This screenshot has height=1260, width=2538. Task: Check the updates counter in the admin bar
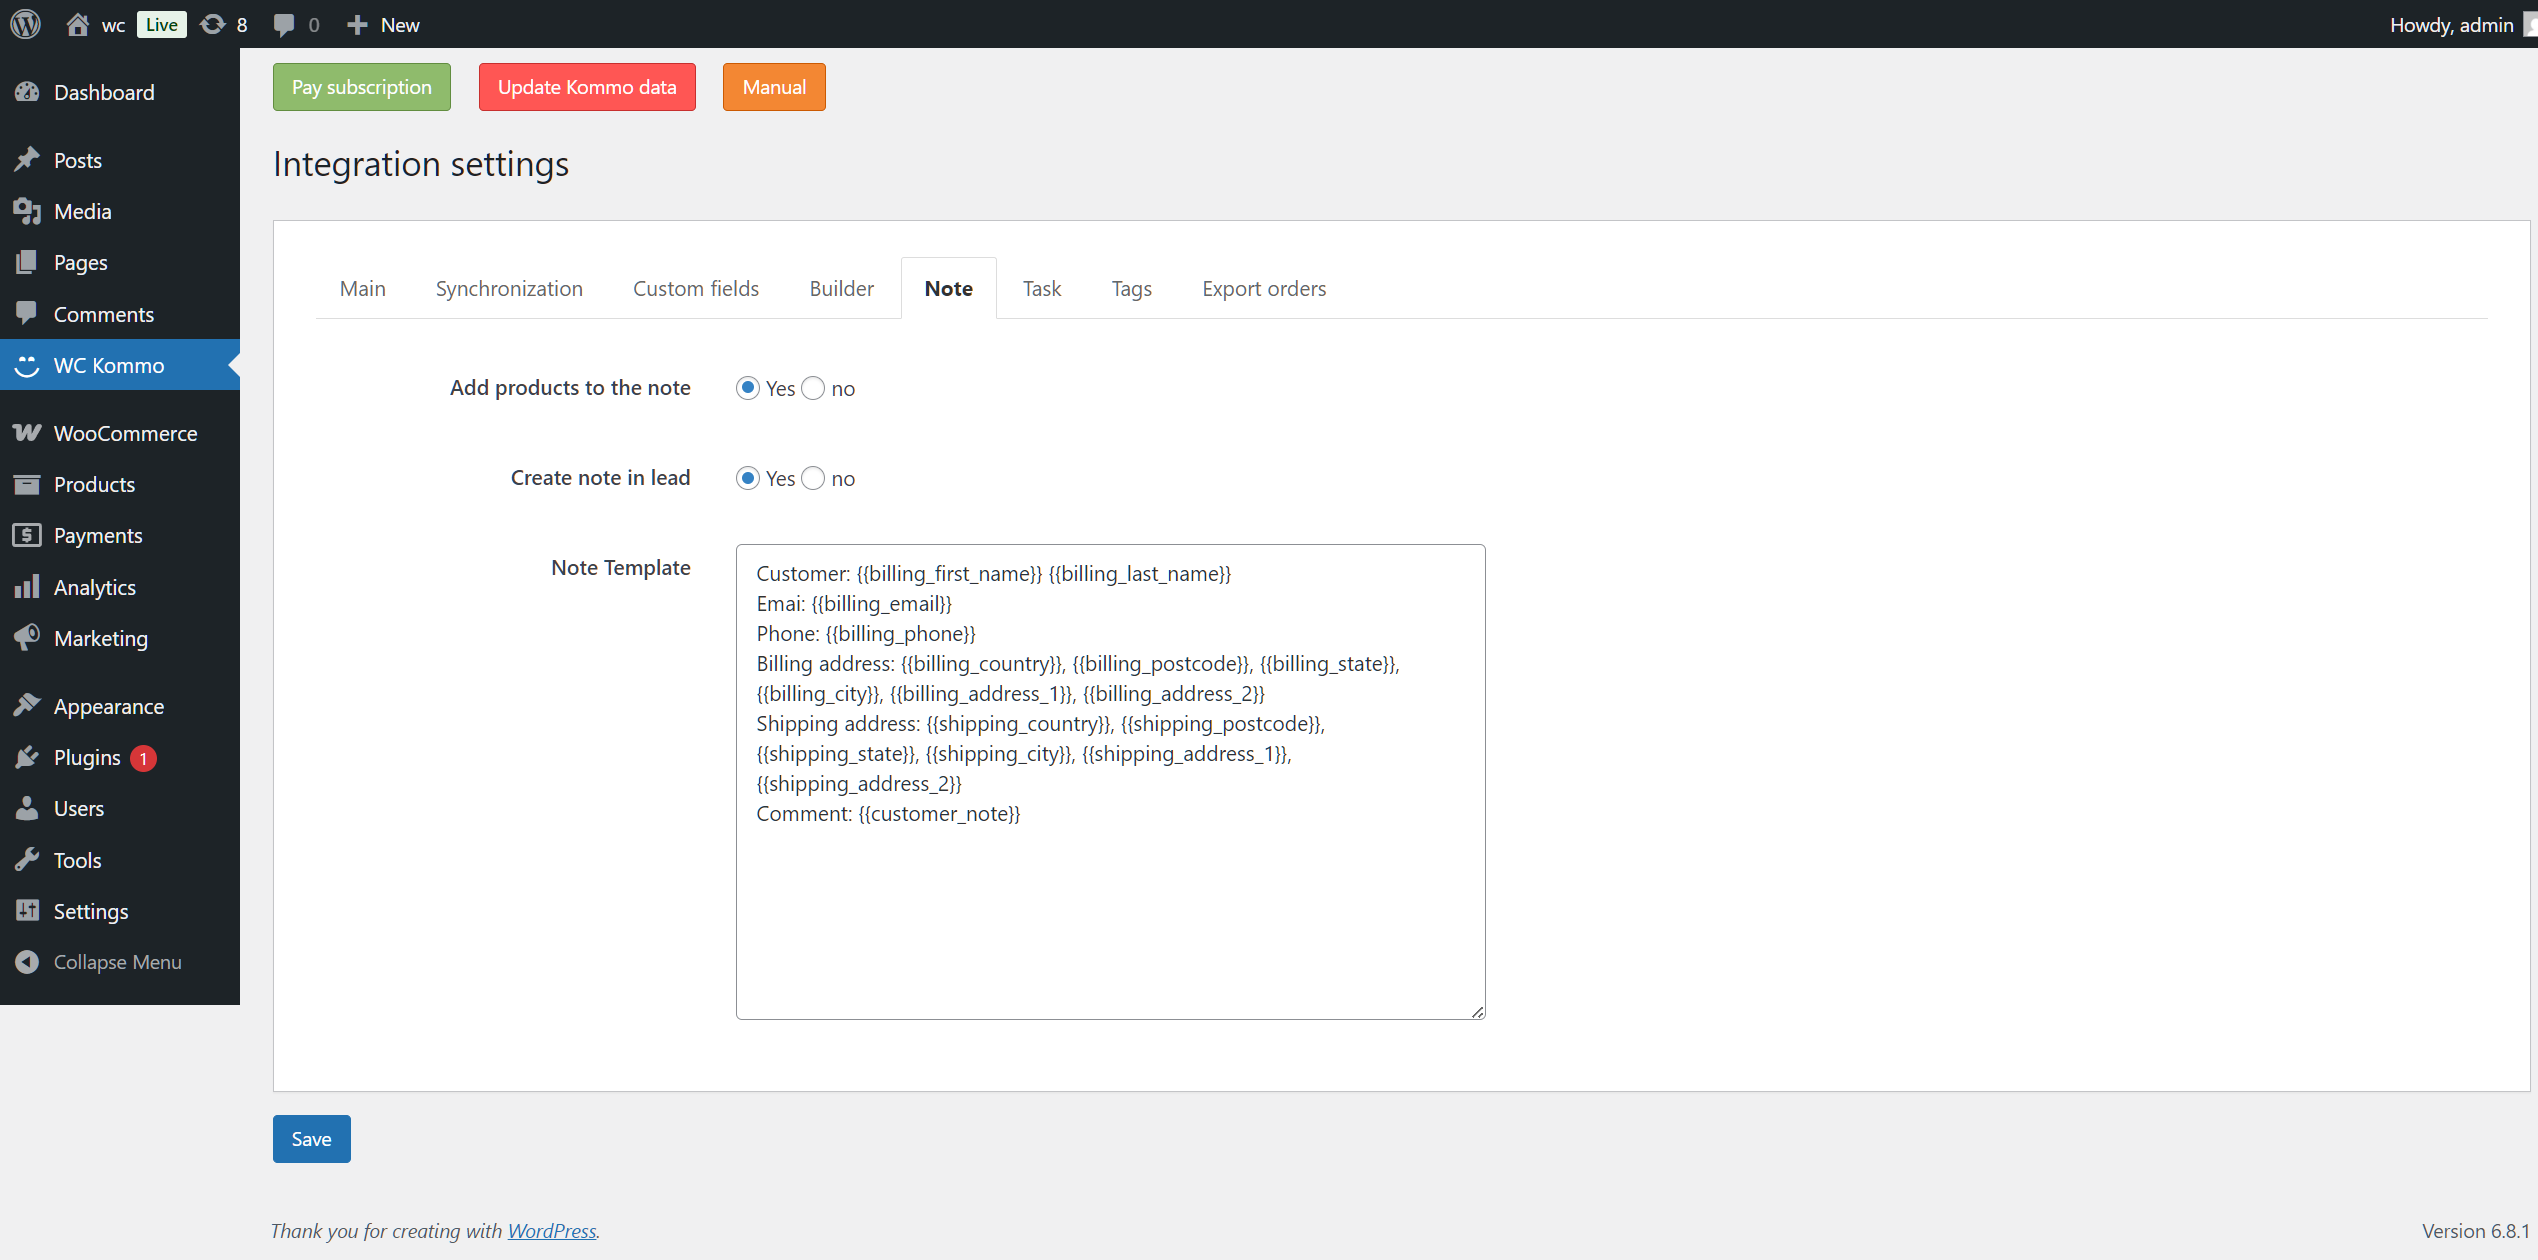[x=223, y=24]
